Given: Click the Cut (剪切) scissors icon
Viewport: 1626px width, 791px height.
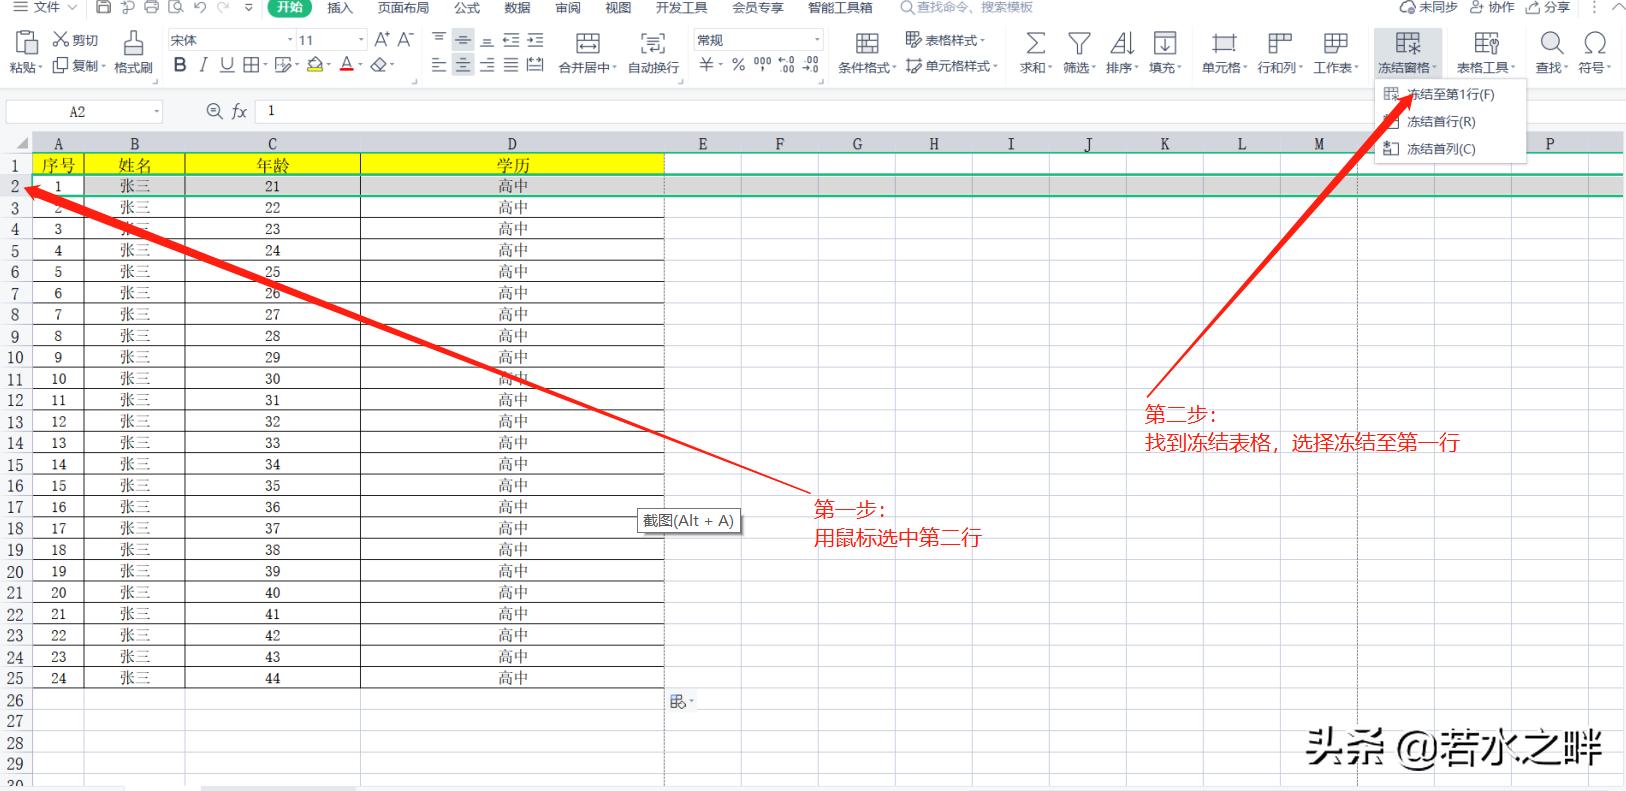Looking at the screenshot, I should pos(61,40).
